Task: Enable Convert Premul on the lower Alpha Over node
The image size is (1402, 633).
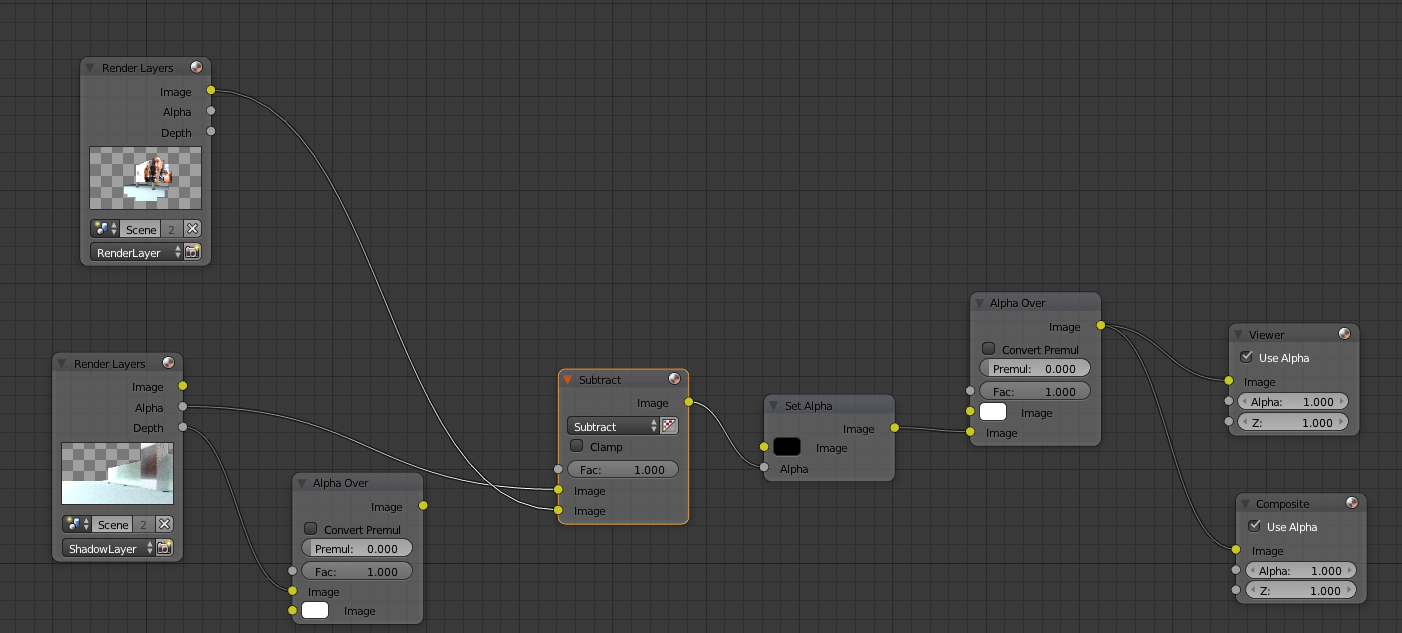Action: point(311,529)
